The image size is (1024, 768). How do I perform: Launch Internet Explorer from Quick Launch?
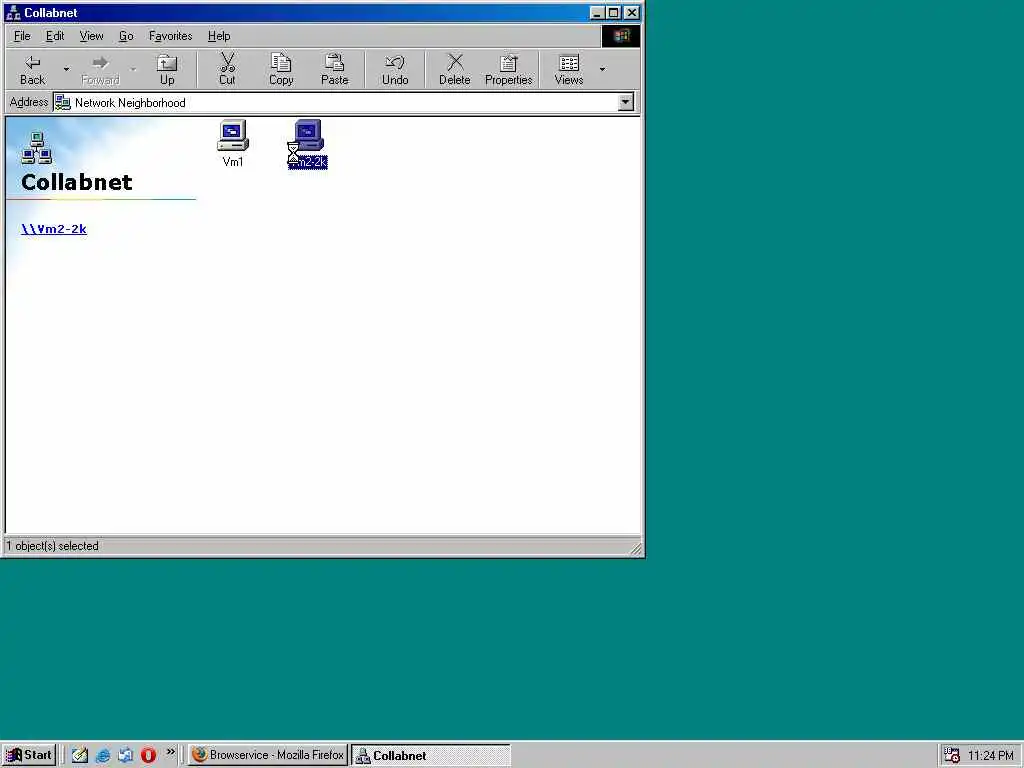[x=103, y=755]
